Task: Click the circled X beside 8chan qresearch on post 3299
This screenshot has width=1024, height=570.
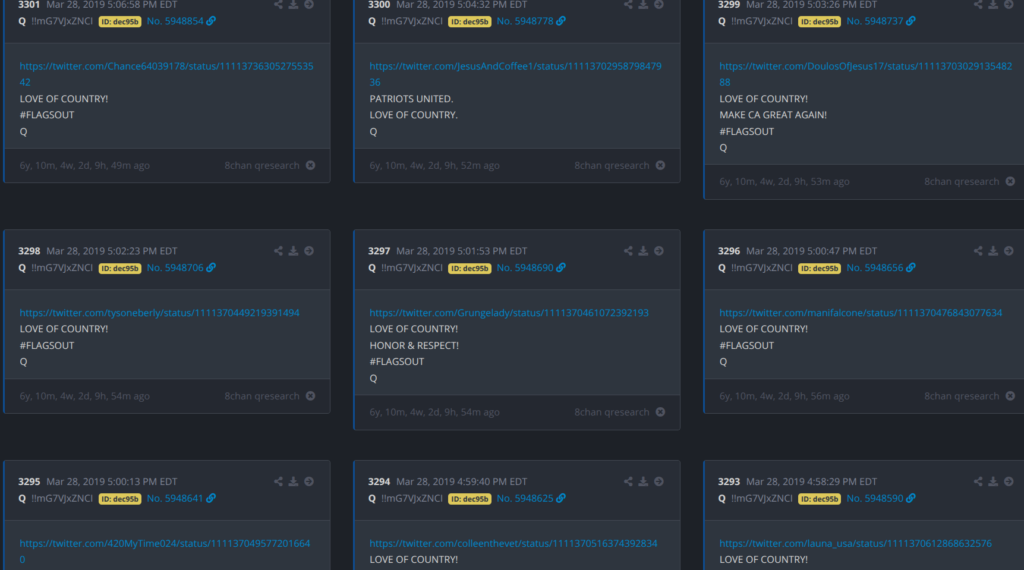Action: (x=1010, y=181)
